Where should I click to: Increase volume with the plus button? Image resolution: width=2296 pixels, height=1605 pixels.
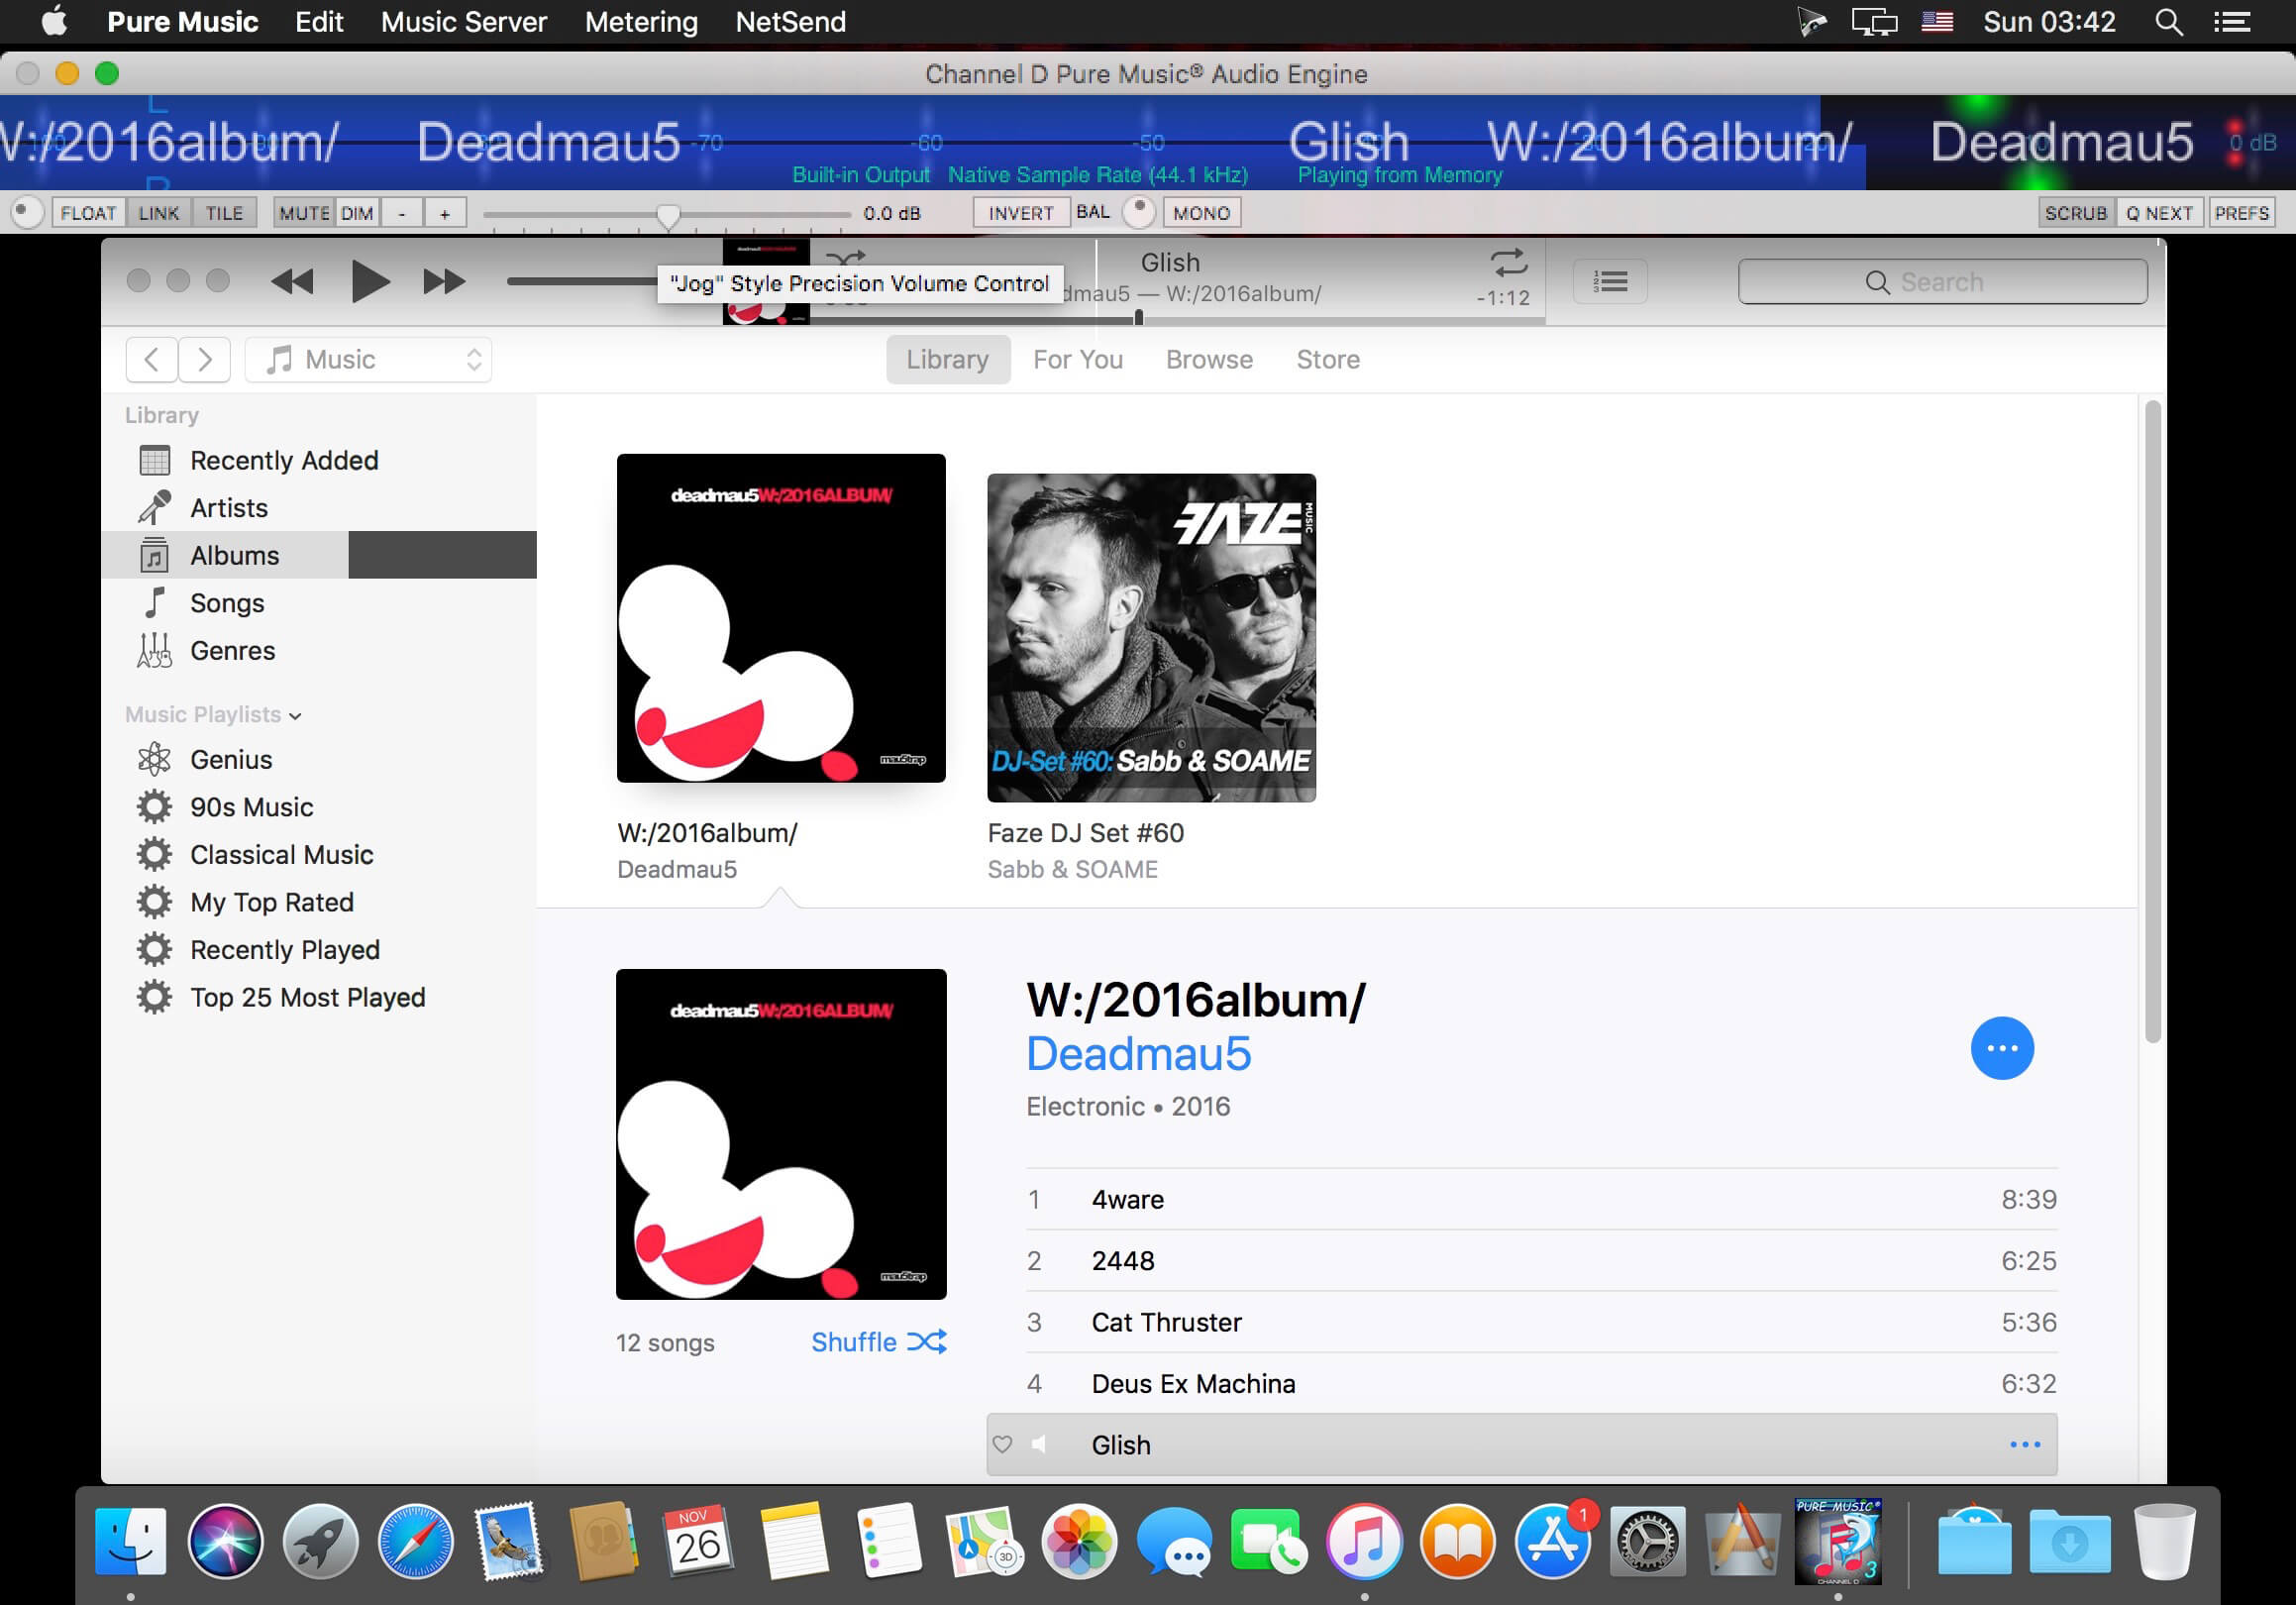pos(445,213)
